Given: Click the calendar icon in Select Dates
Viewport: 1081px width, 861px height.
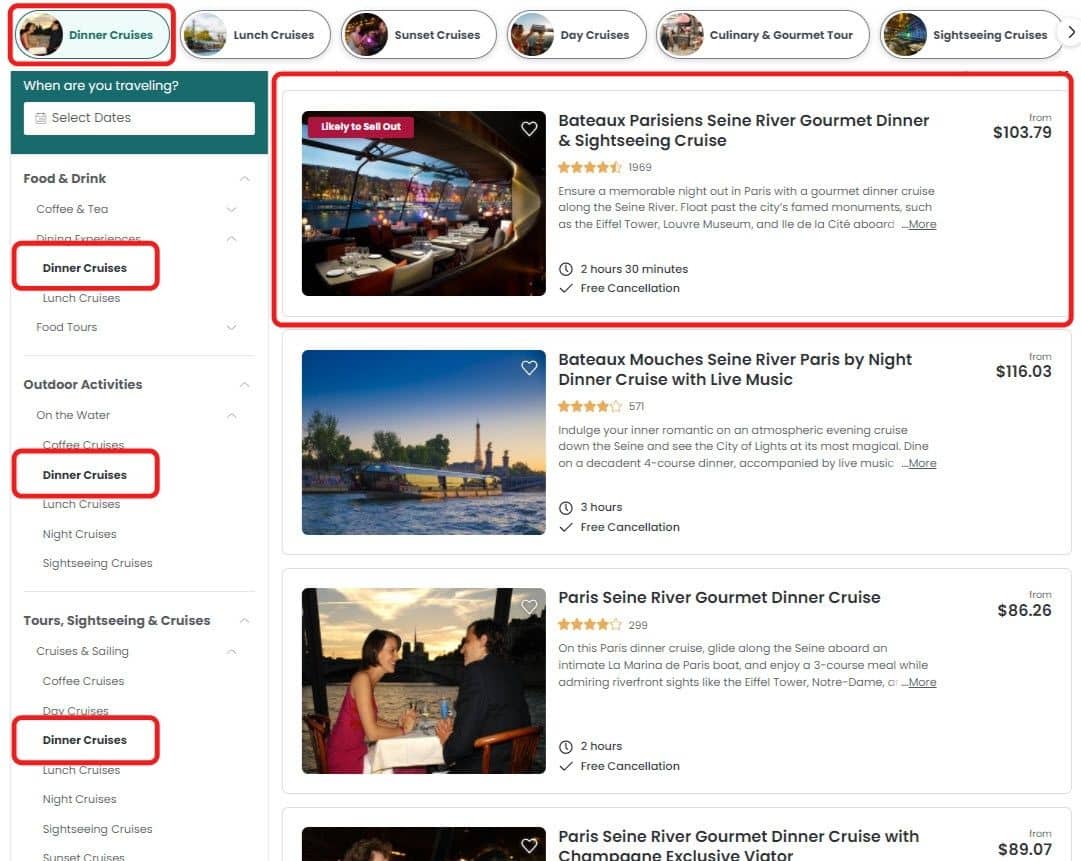Looking at the screenshot, I should point(41,118).
